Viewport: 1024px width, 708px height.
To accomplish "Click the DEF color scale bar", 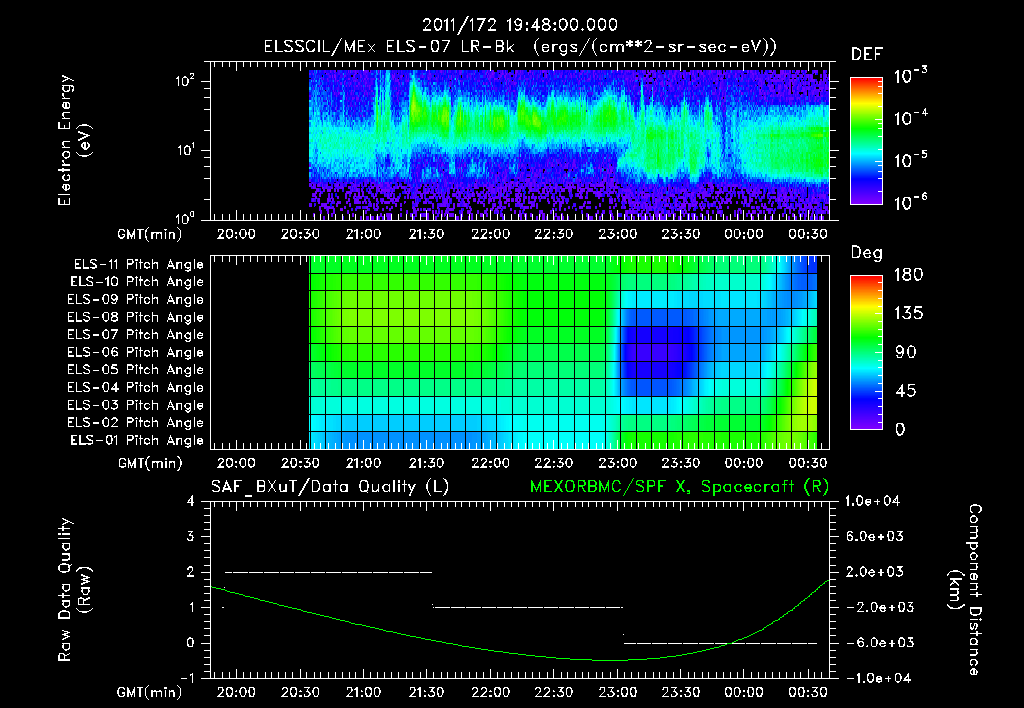I will point(866,140).
